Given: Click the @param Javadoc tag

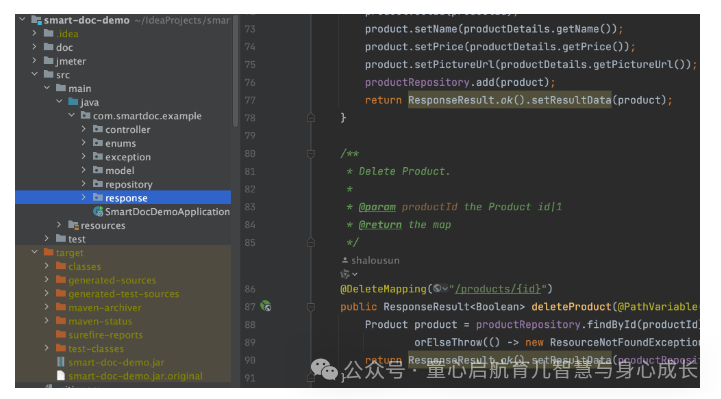Looking at the screenshot, I should click(377, 207).
